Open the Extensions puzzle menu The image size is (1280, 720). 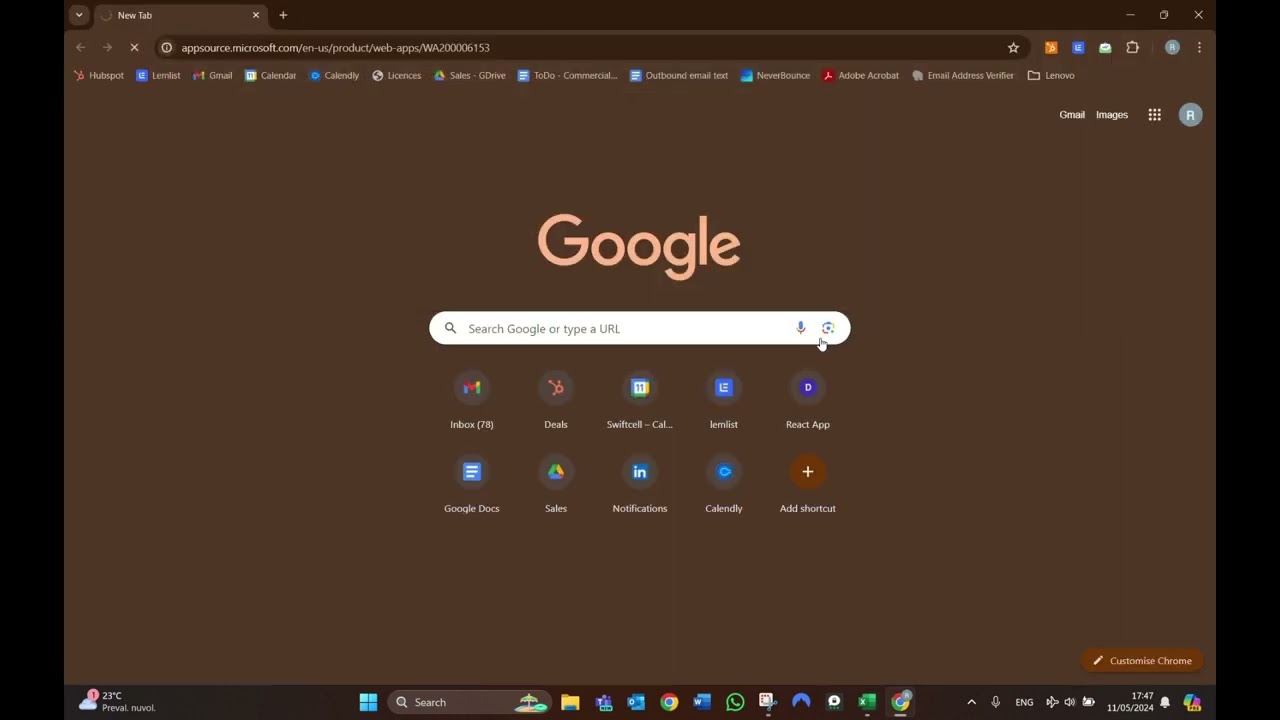pos(1132,47)
